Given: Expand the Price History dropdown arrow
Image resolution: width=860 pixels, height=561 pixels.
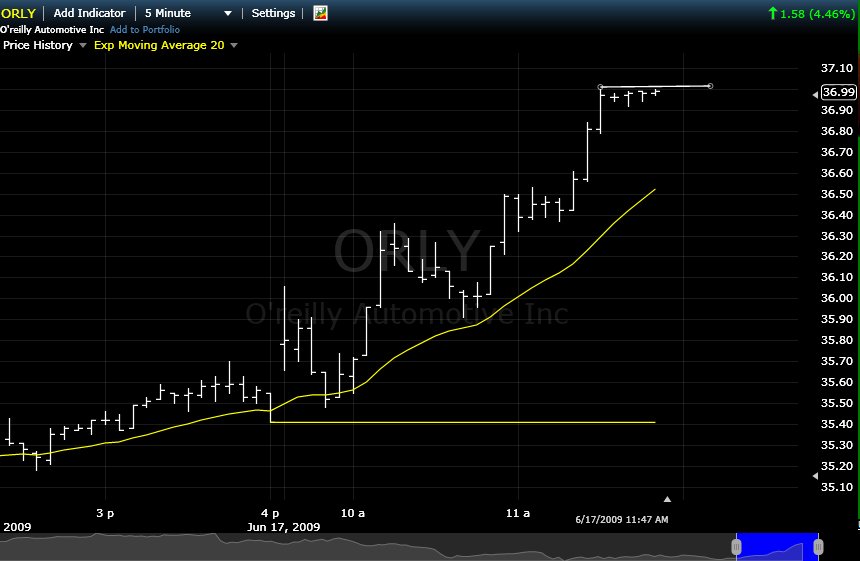Looking at the screenshot, I should click(83, 46).
